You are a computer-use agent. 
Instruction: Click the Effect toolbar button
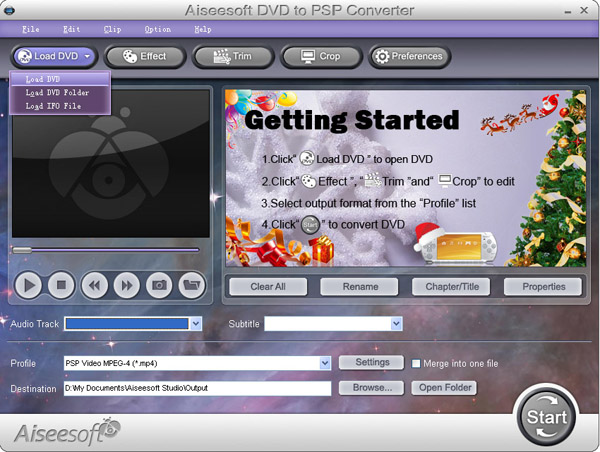(145, 57)
